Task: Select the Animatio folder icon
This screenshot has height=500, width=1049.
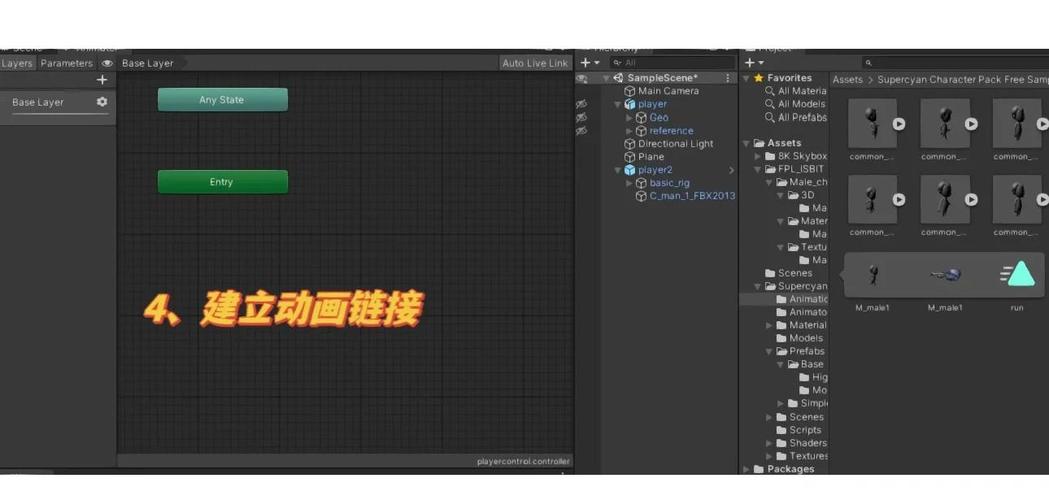Action: click(781, 299)
